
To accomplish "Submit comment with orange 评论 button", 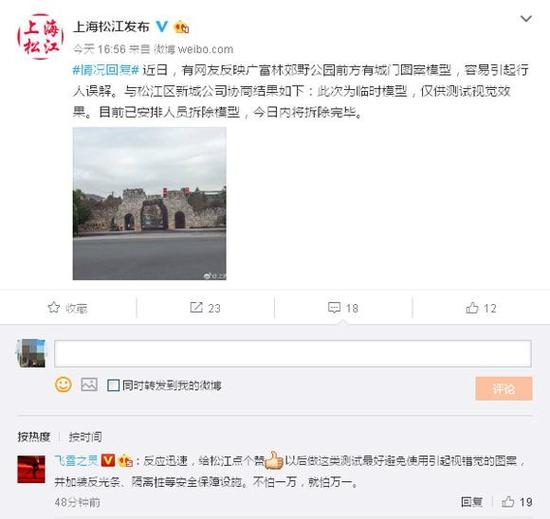I will (504, 389).
